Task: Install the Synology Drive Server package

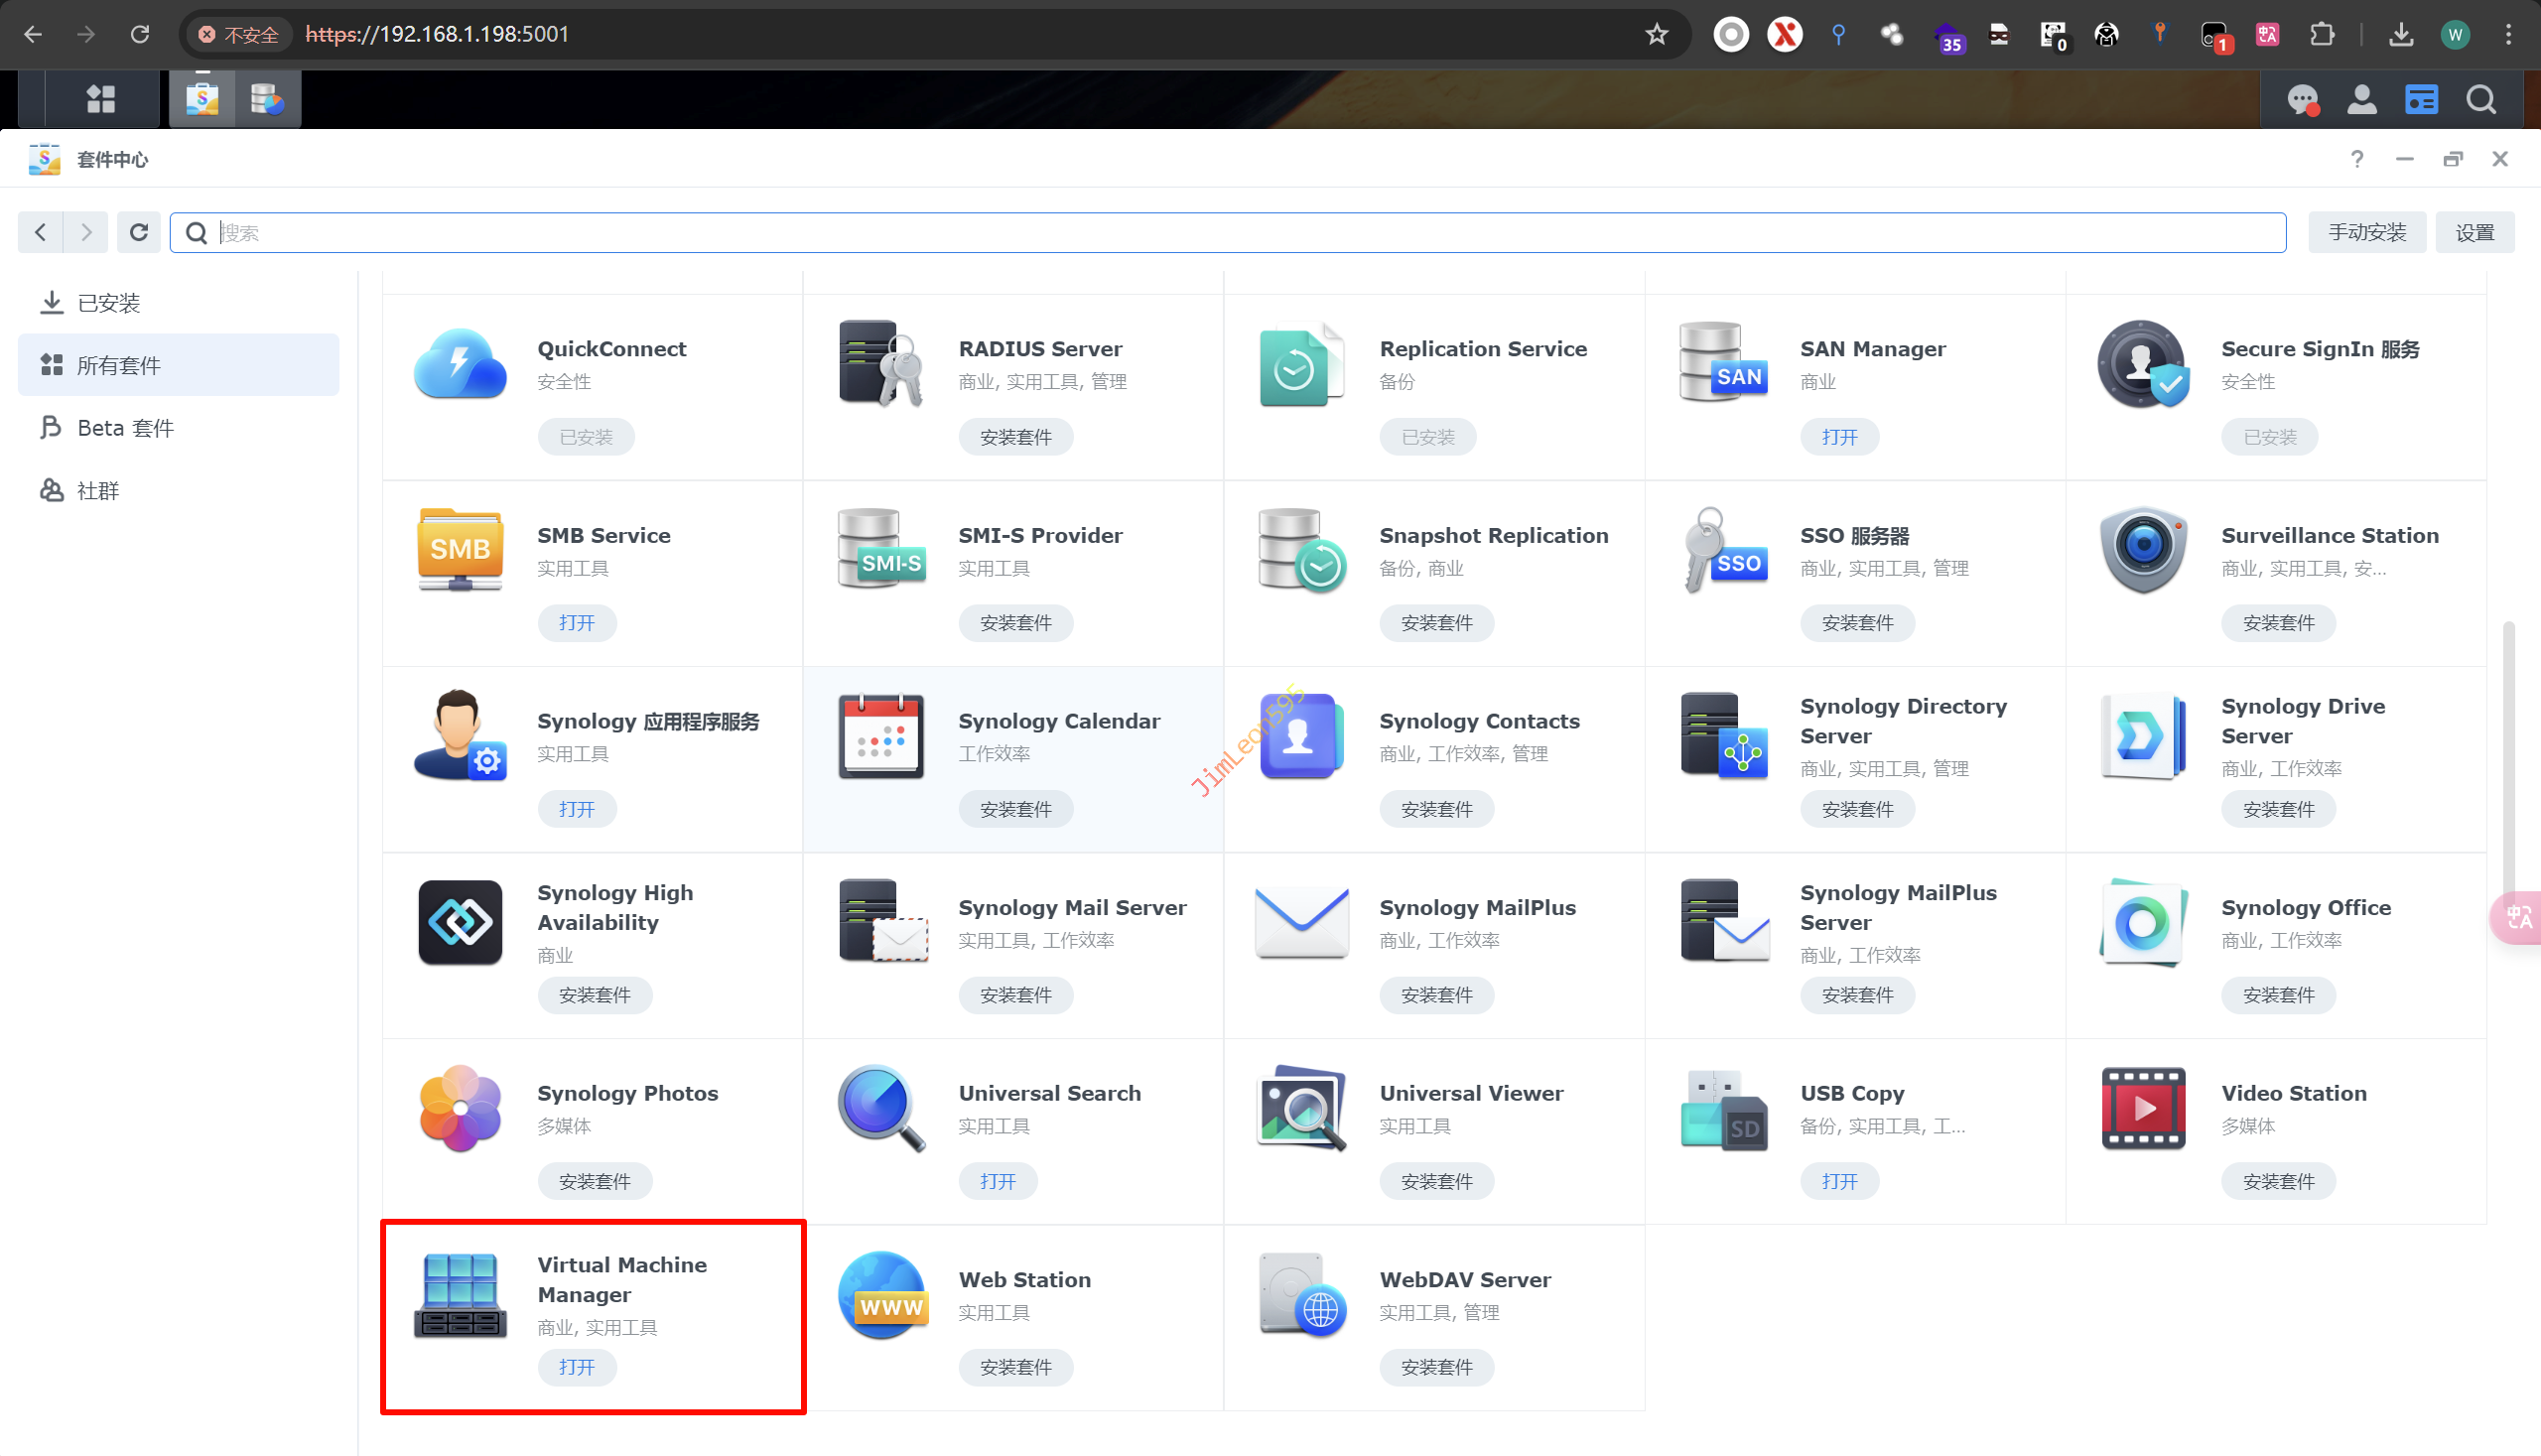Action: click(2278, 809)
